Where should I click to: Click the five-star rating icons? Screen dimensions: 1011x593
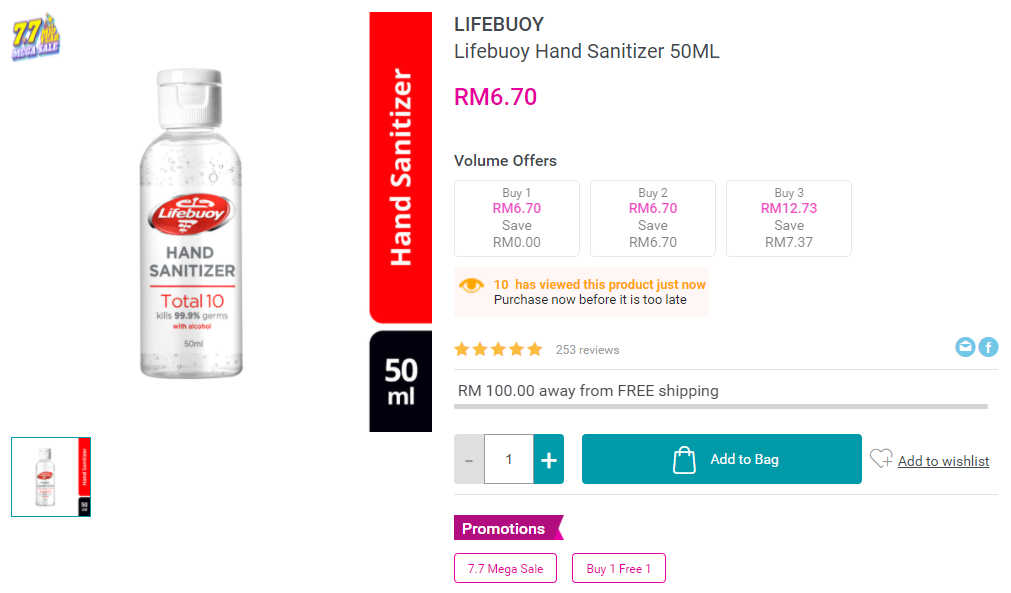tap(498, 349)
